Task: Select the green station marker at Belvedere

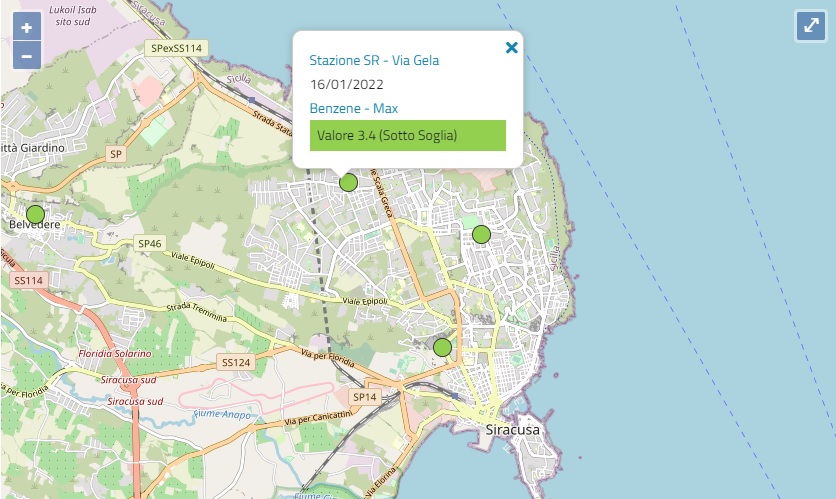Action: pyautogui.click(x=35, y=214)
